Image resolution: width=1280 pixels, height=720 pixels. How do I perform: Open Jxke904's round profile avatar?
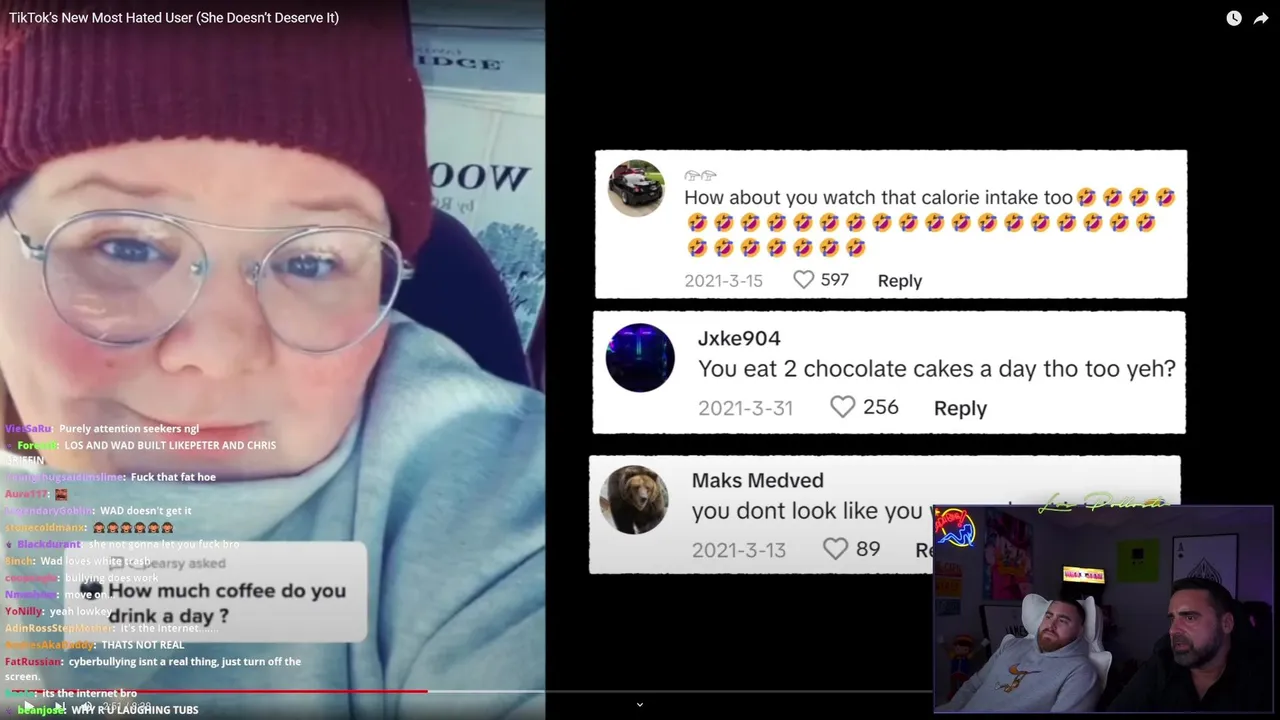[640, 358]
